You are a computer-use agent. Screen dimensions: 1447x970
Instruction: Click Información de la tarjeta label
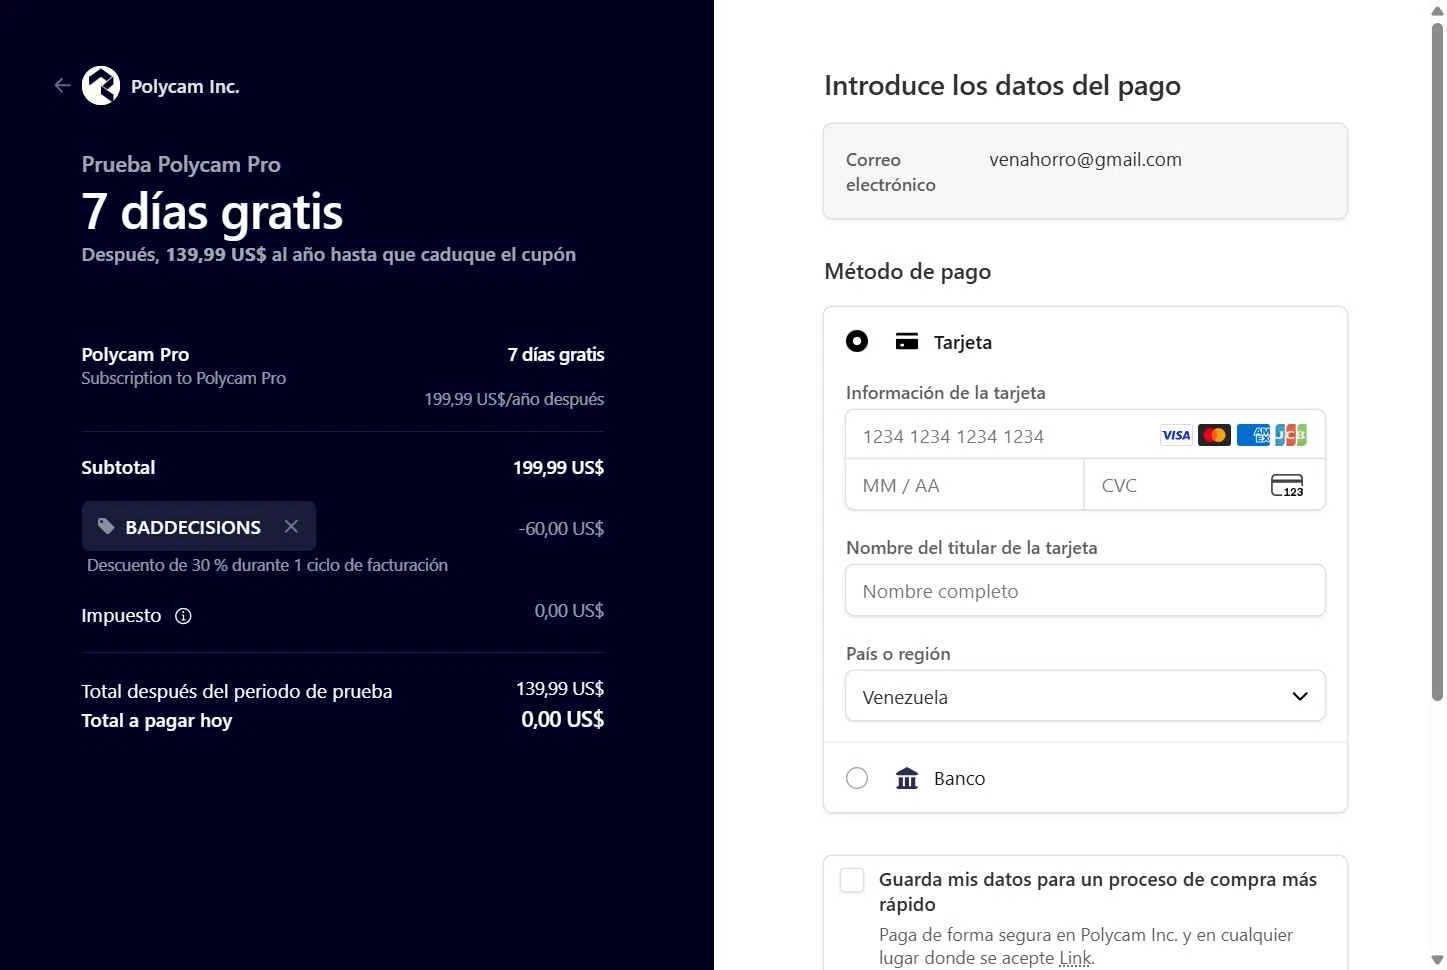(x=945, y=393)
